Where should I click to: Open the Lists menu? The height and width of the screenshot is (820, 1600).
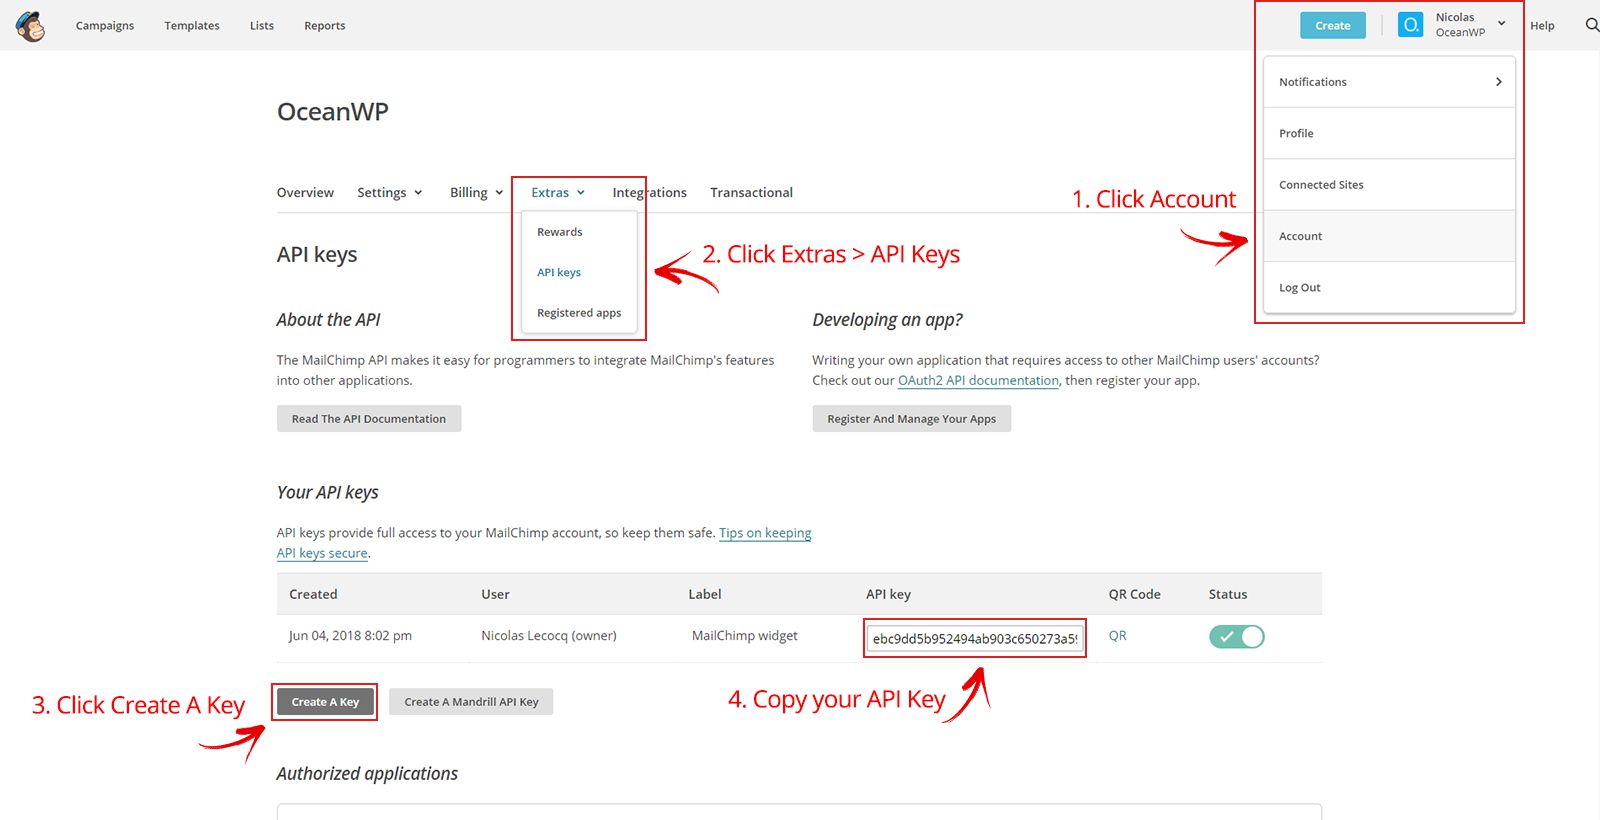click(262, 26)
